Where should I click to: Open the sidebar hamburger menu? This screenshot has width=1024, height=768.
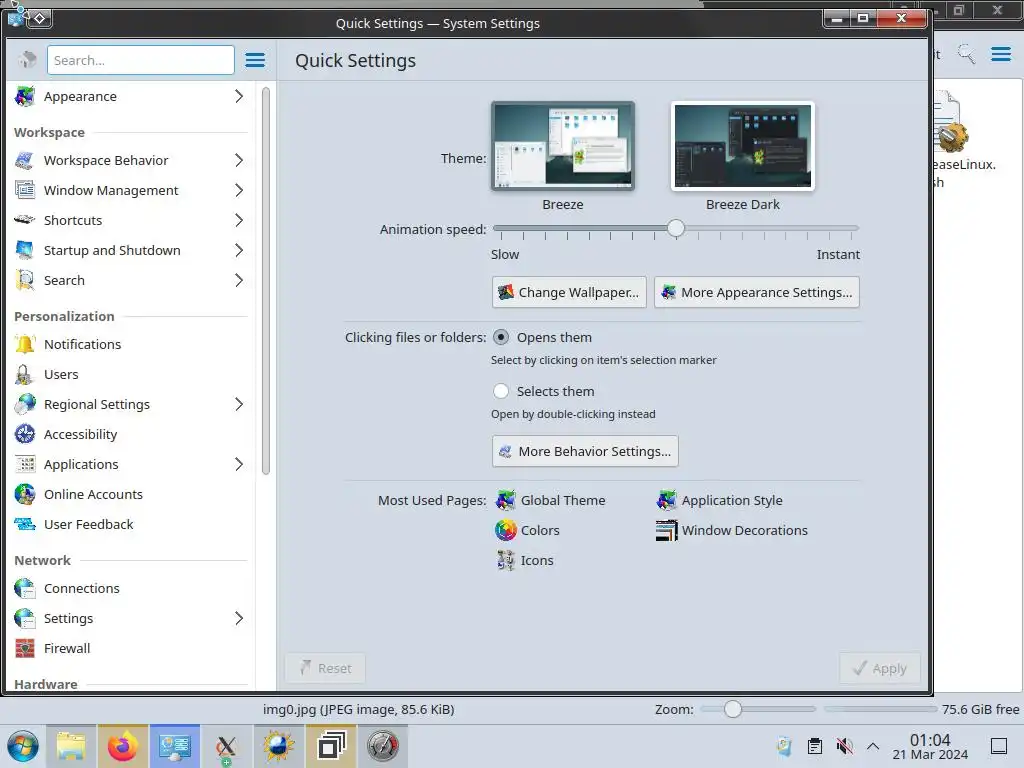[x=255, y=60]
